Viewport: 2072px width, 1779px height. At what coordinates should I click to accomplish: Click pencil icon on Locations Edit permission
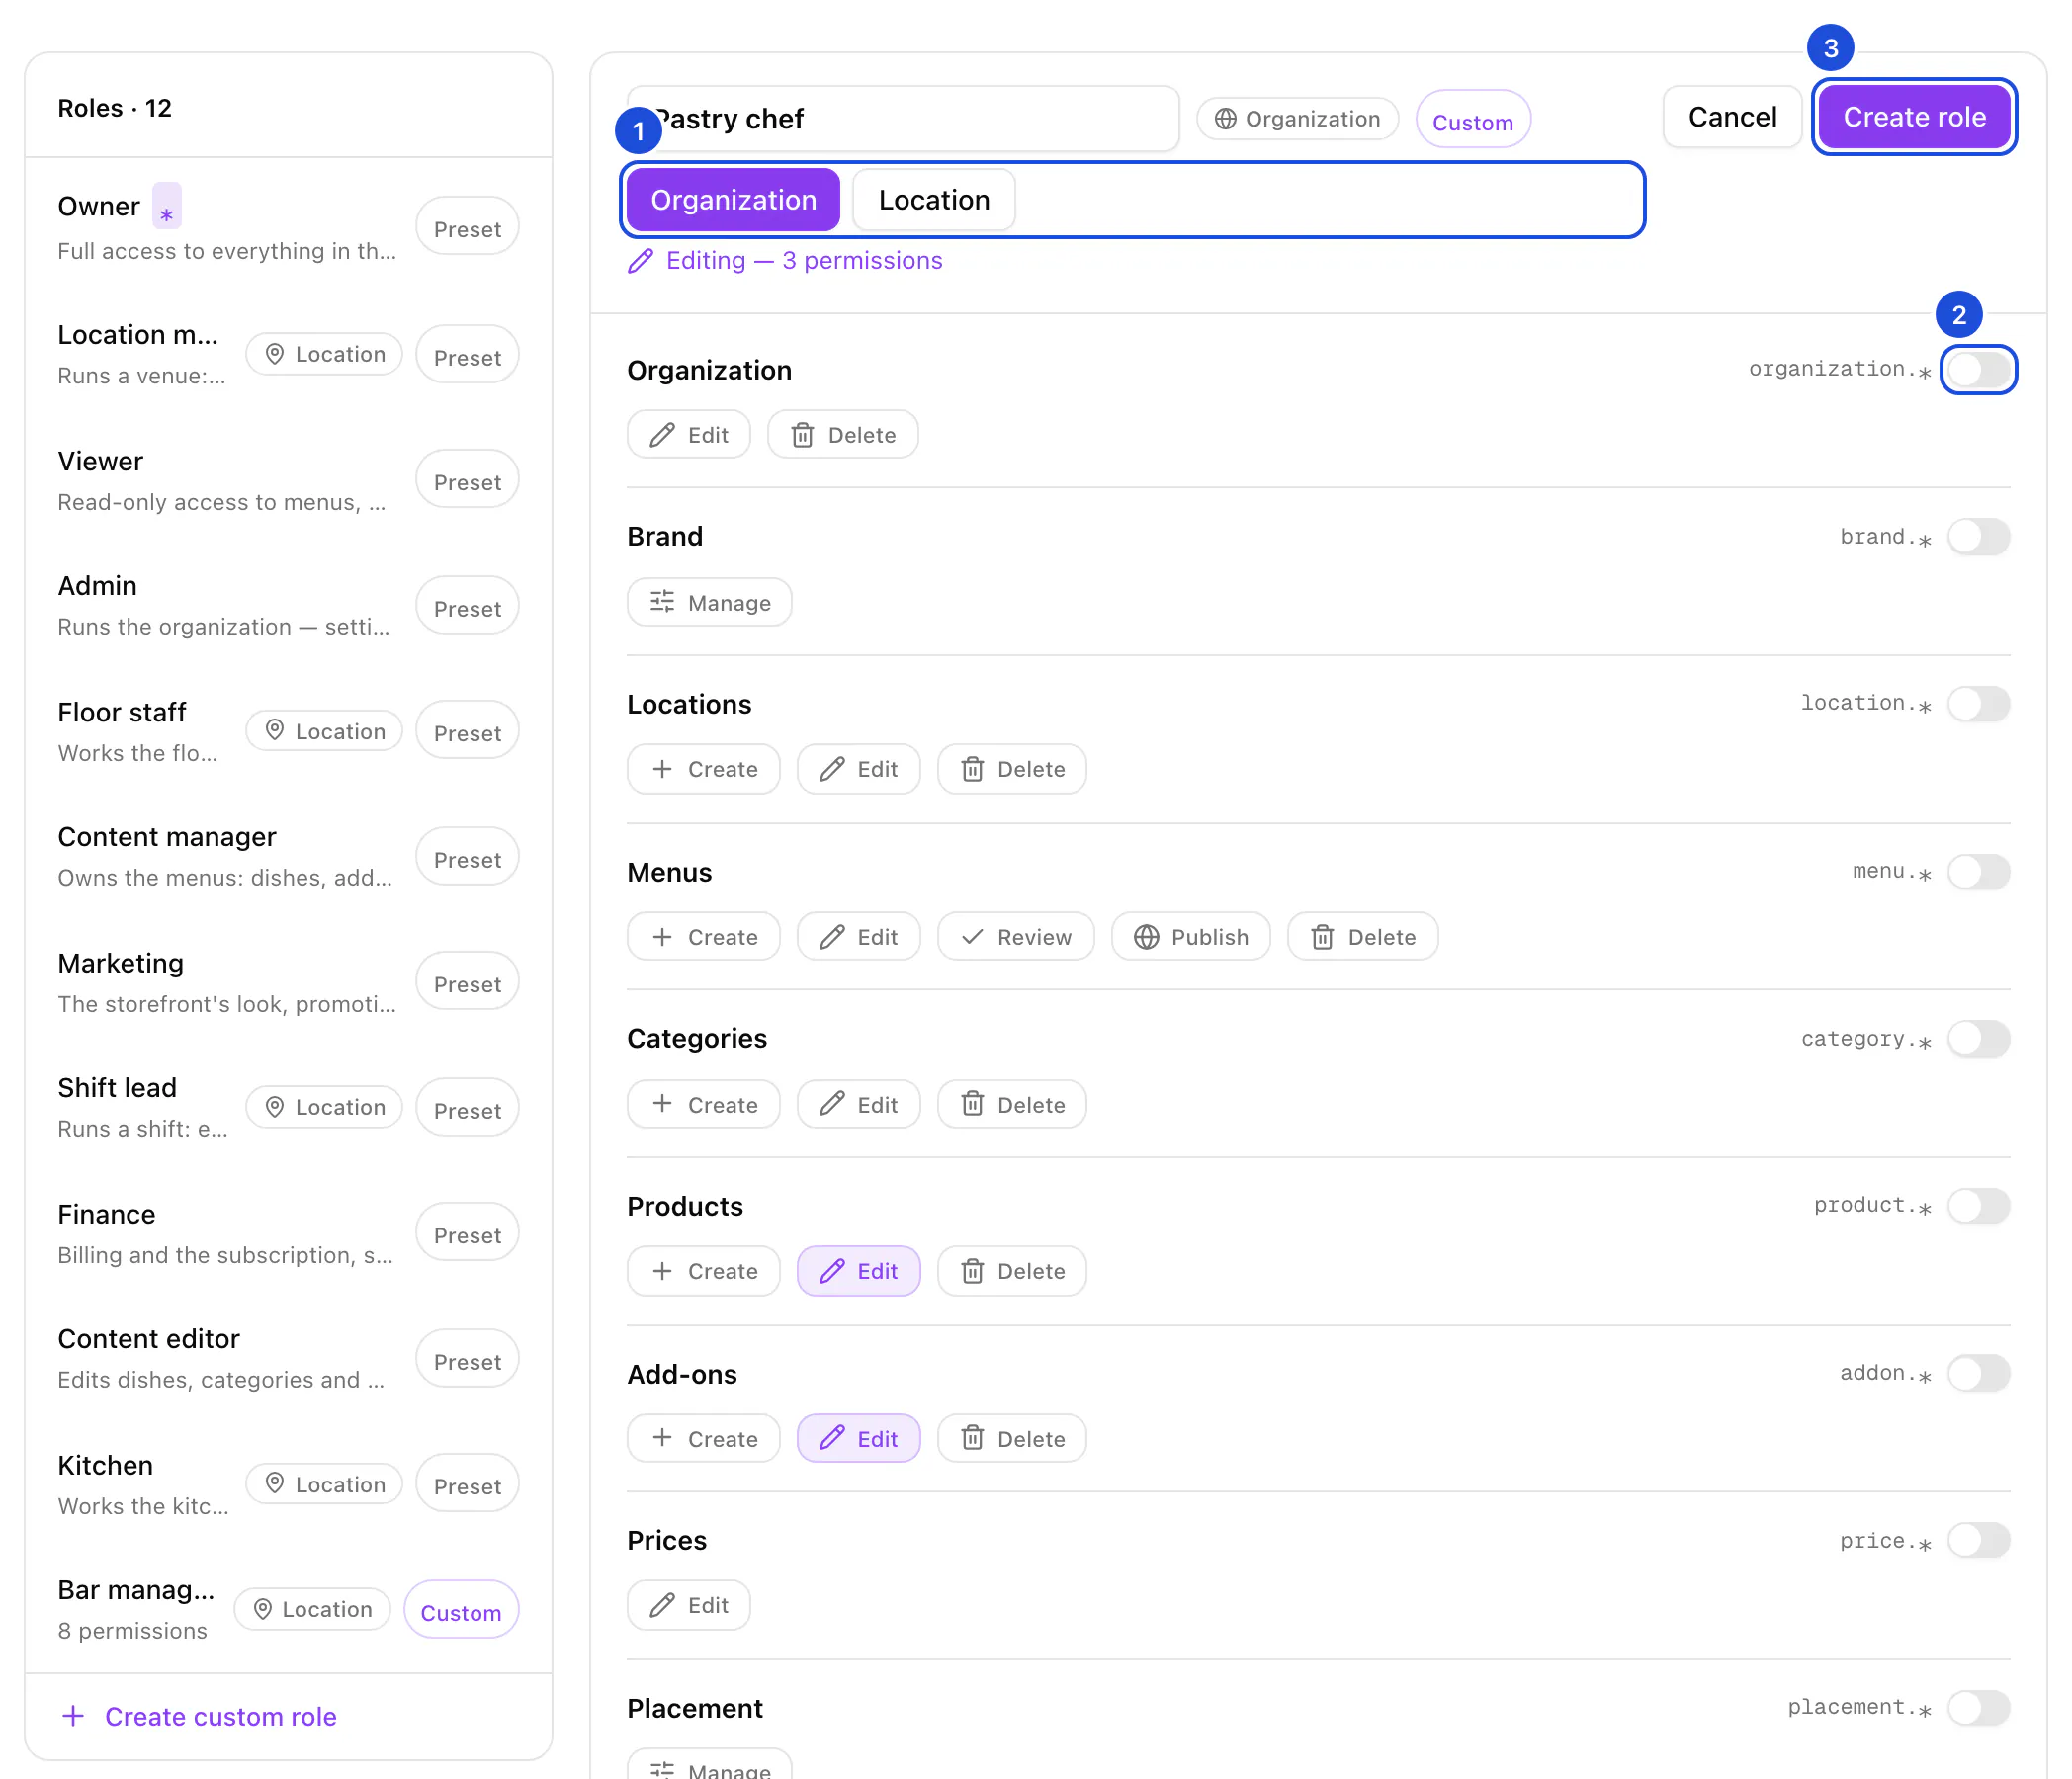coord(832,769)
